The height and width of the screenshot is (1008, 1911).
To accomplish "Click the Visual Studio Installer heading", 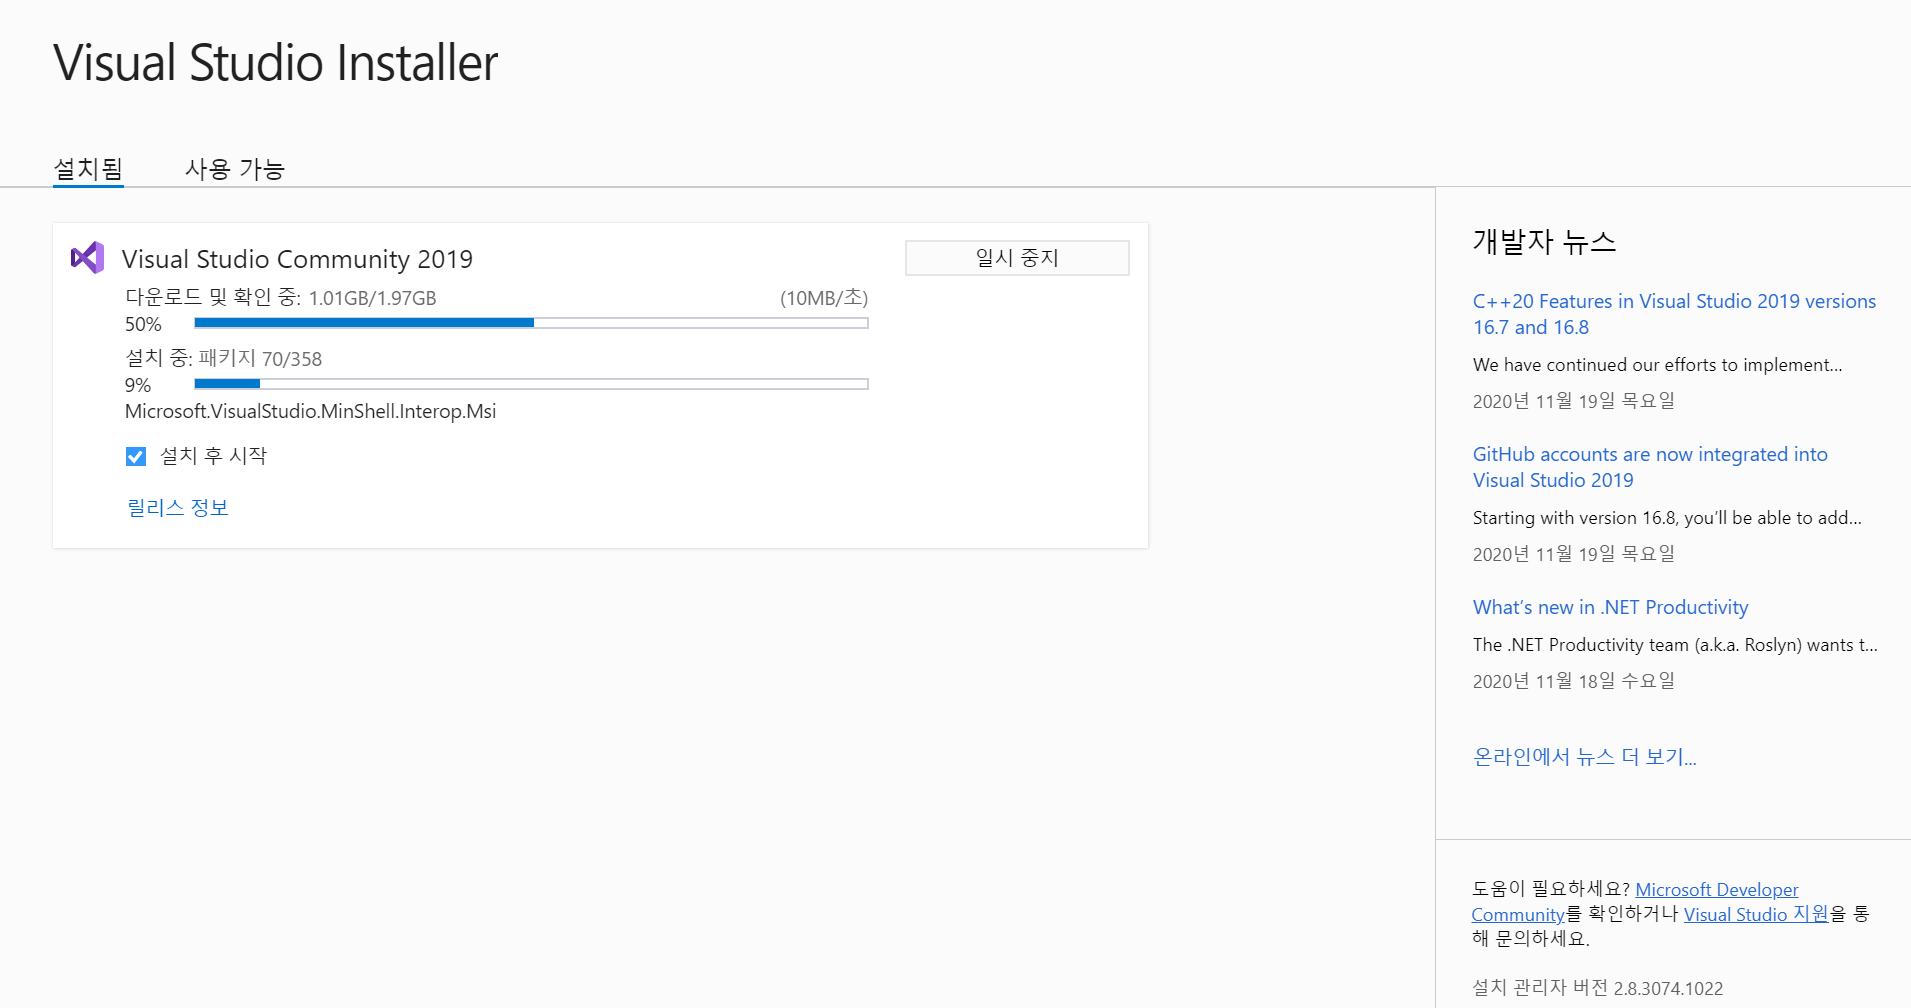I will point(276,63).
